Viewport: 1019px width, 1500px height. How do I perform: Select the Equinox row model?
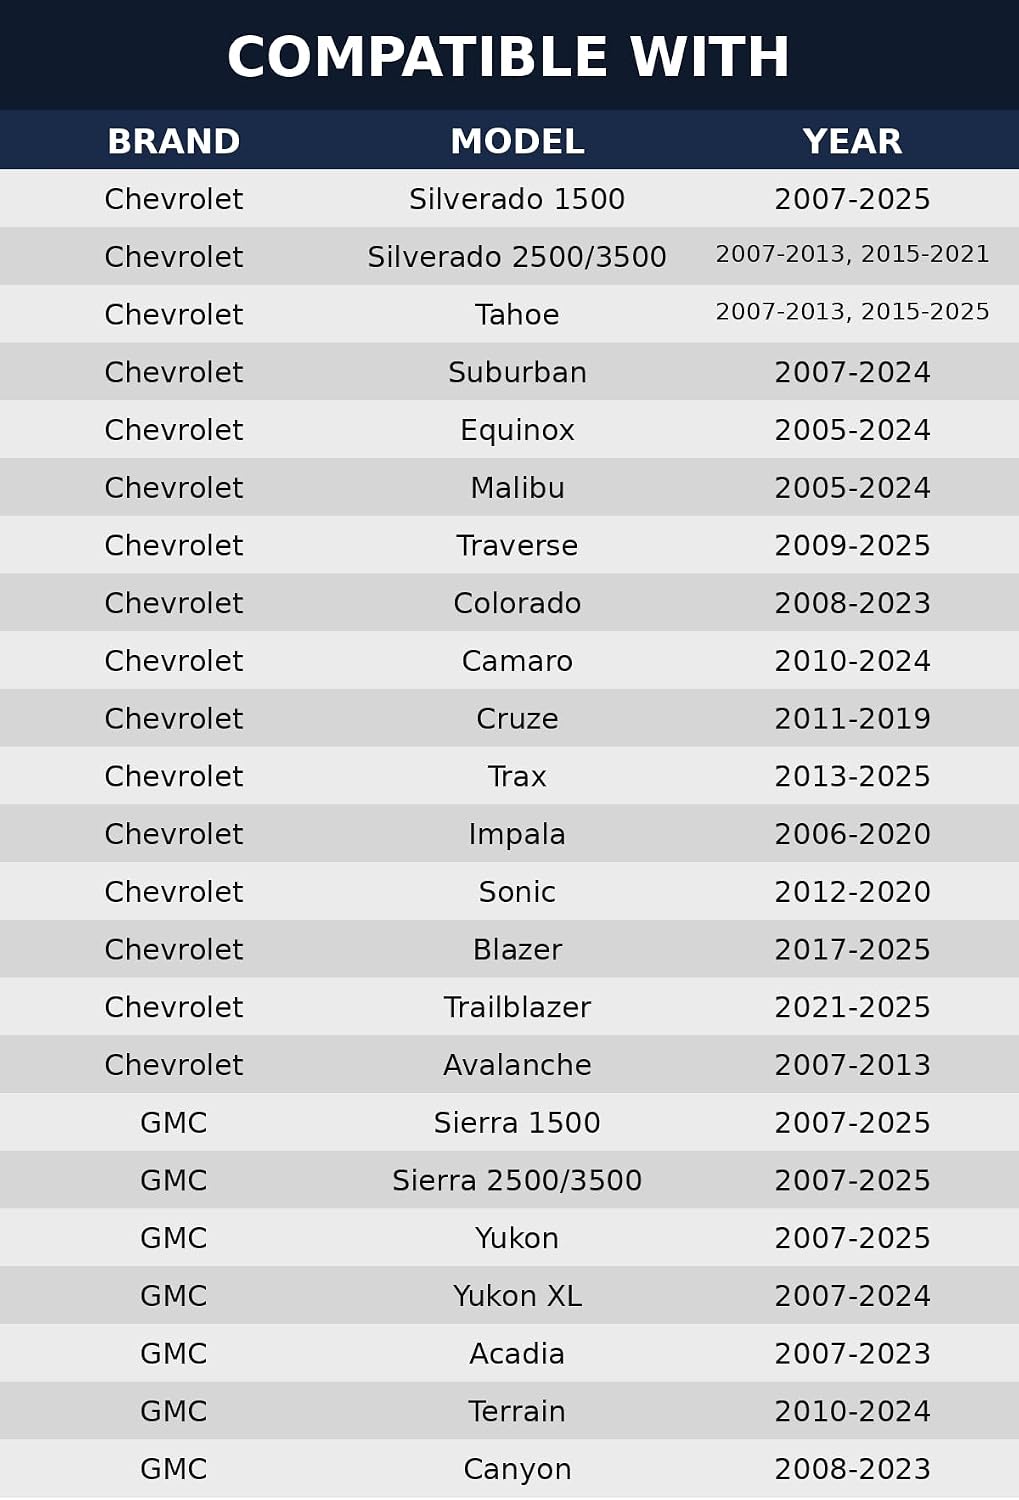tap(517, 430)
